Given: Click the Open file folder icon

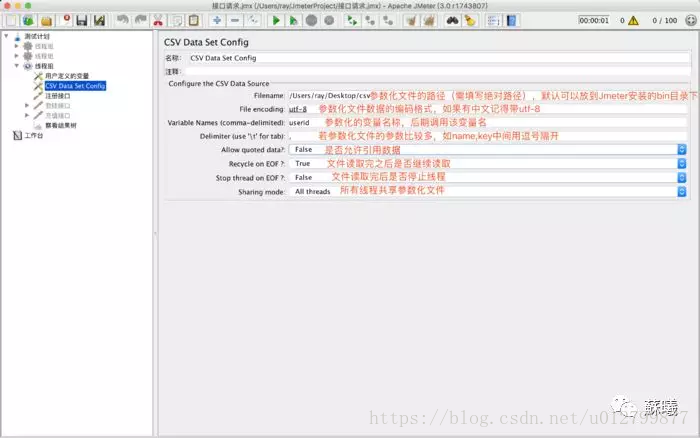Looking at the screenshot, I should tap(46, 21).
